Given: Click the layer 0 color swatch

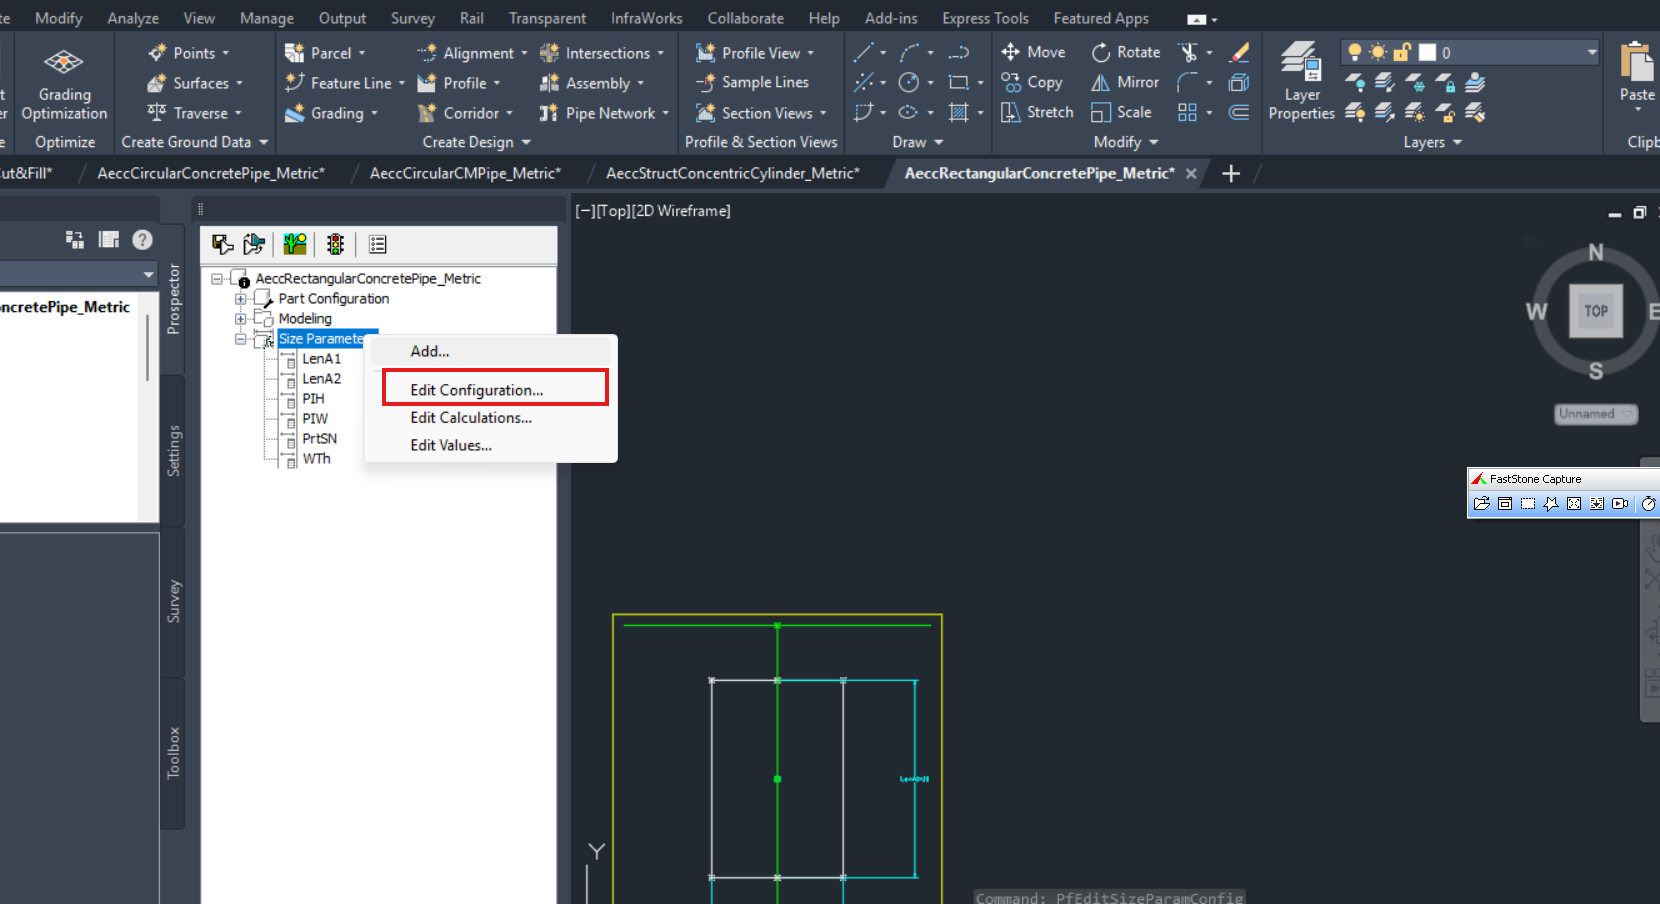Looking at the screenshot, I should pos(1428,52).
